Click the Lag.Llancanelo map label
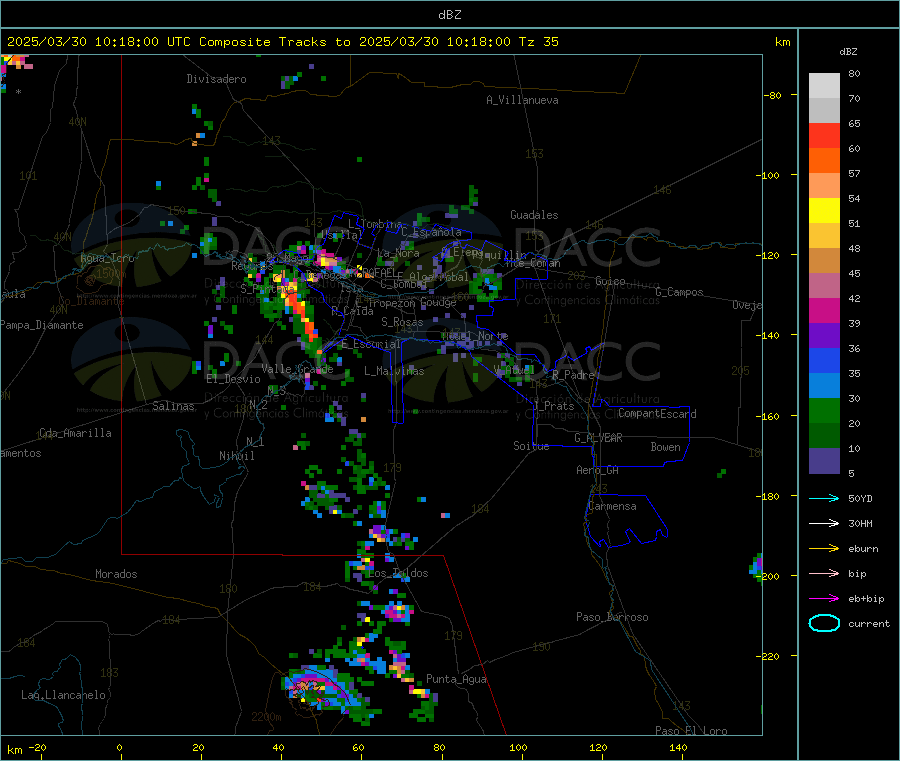This screenshot has width=900, height=761. [x=64, y=695]
